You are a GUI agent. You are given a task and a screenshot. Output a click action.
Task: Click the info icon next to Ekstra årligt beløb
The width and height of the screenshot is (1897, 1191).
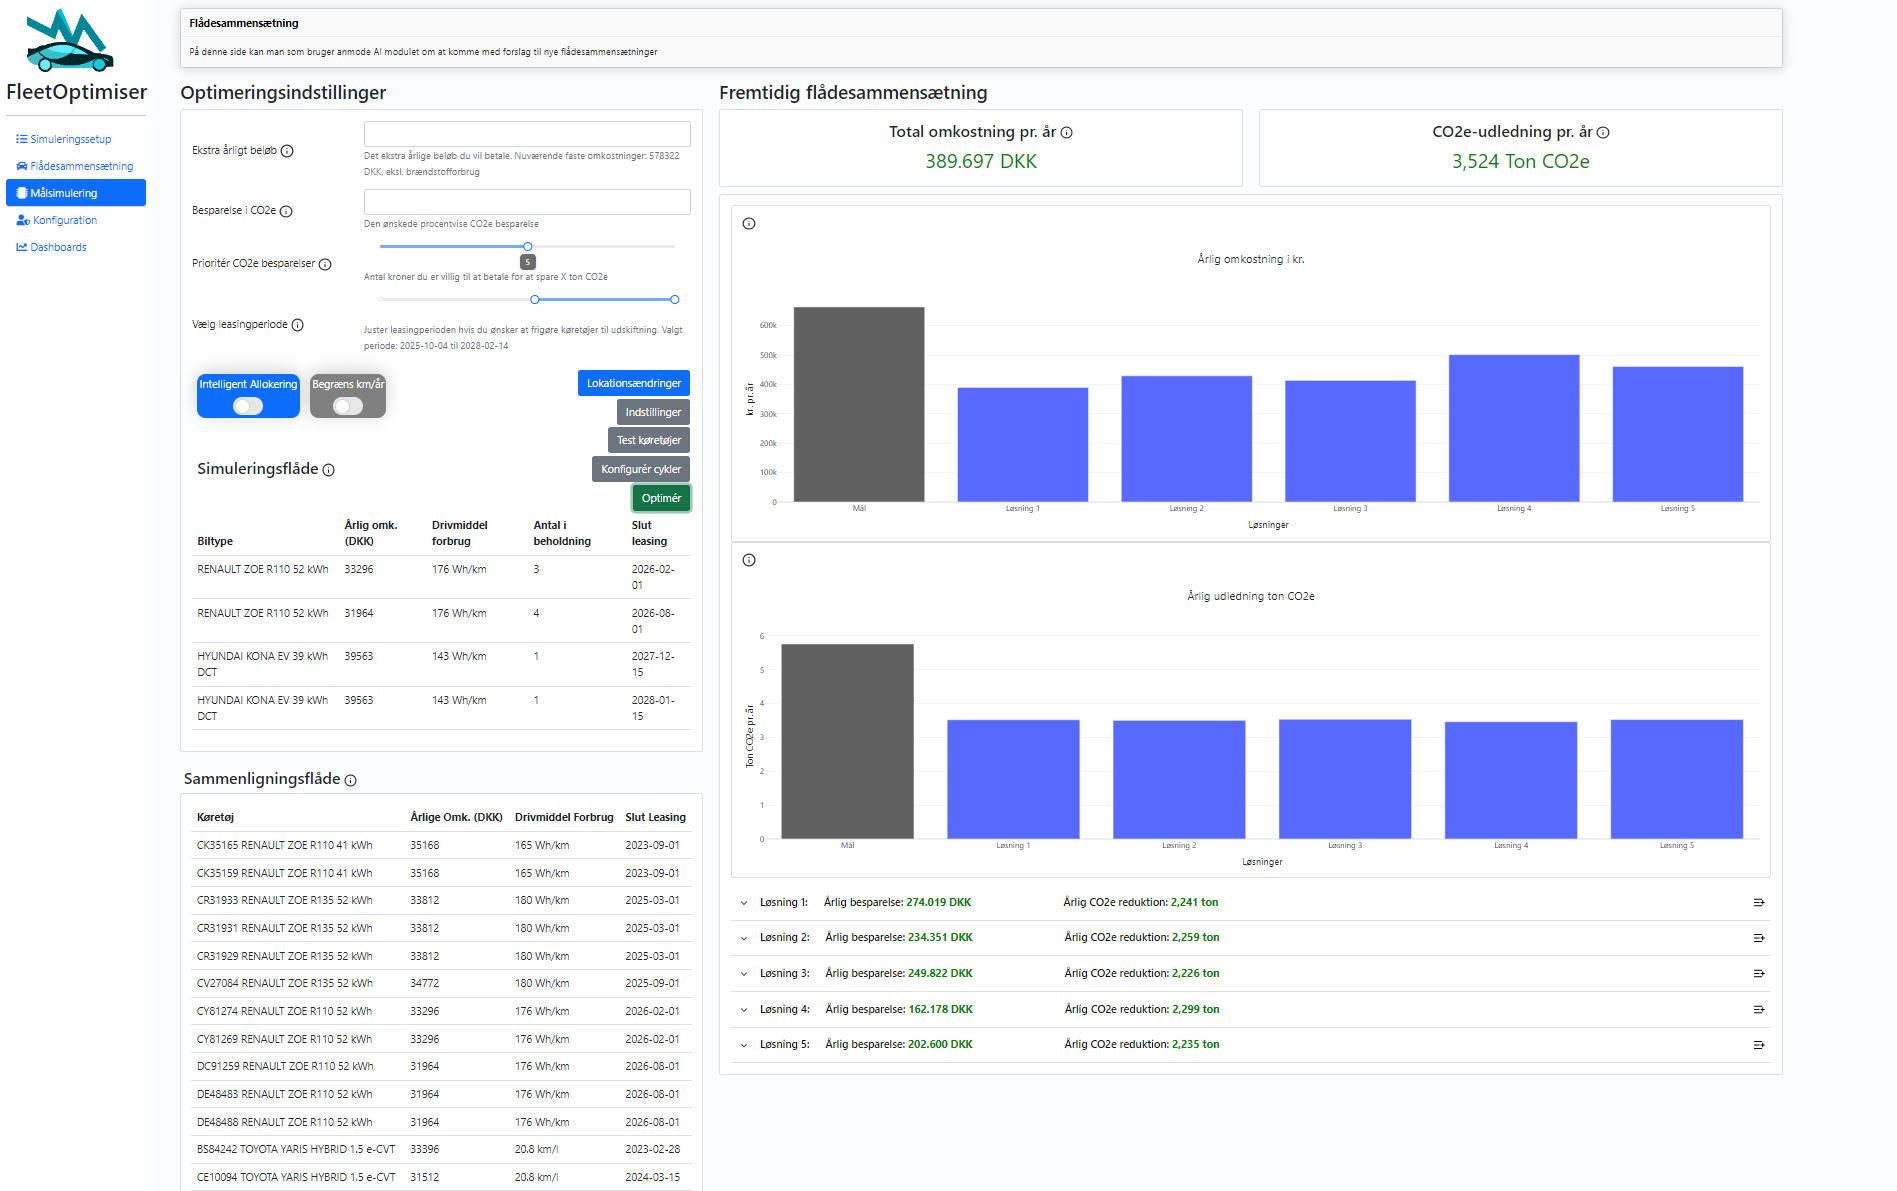pos(287,151)
